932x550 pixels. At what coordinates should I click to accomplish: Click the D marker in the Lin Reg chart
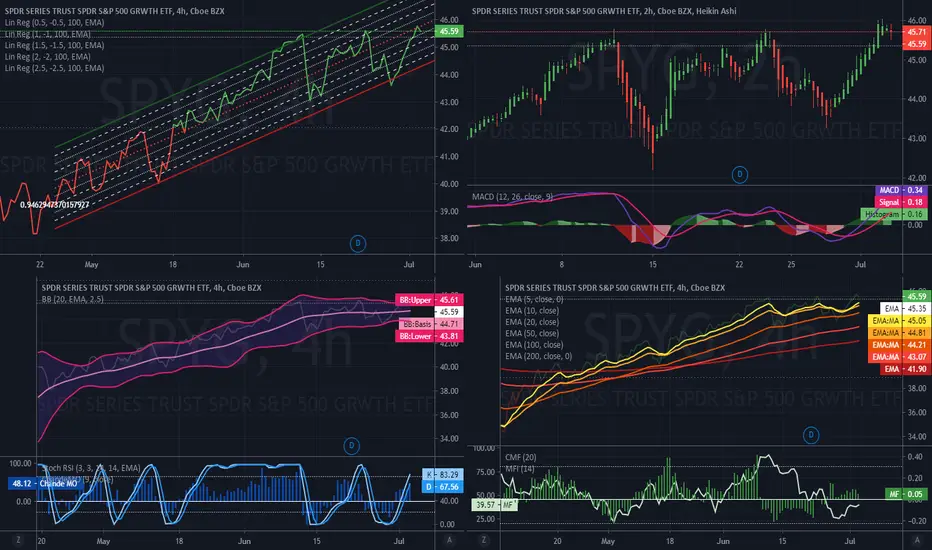358,243
